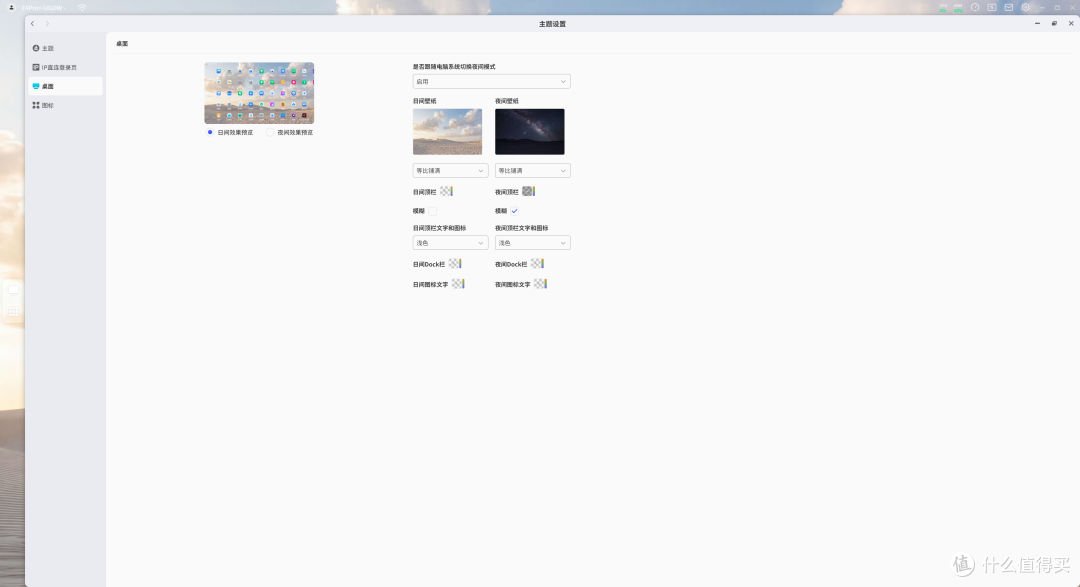
Task: Click the user avatar icon in top bar
Action: point(11,8)
